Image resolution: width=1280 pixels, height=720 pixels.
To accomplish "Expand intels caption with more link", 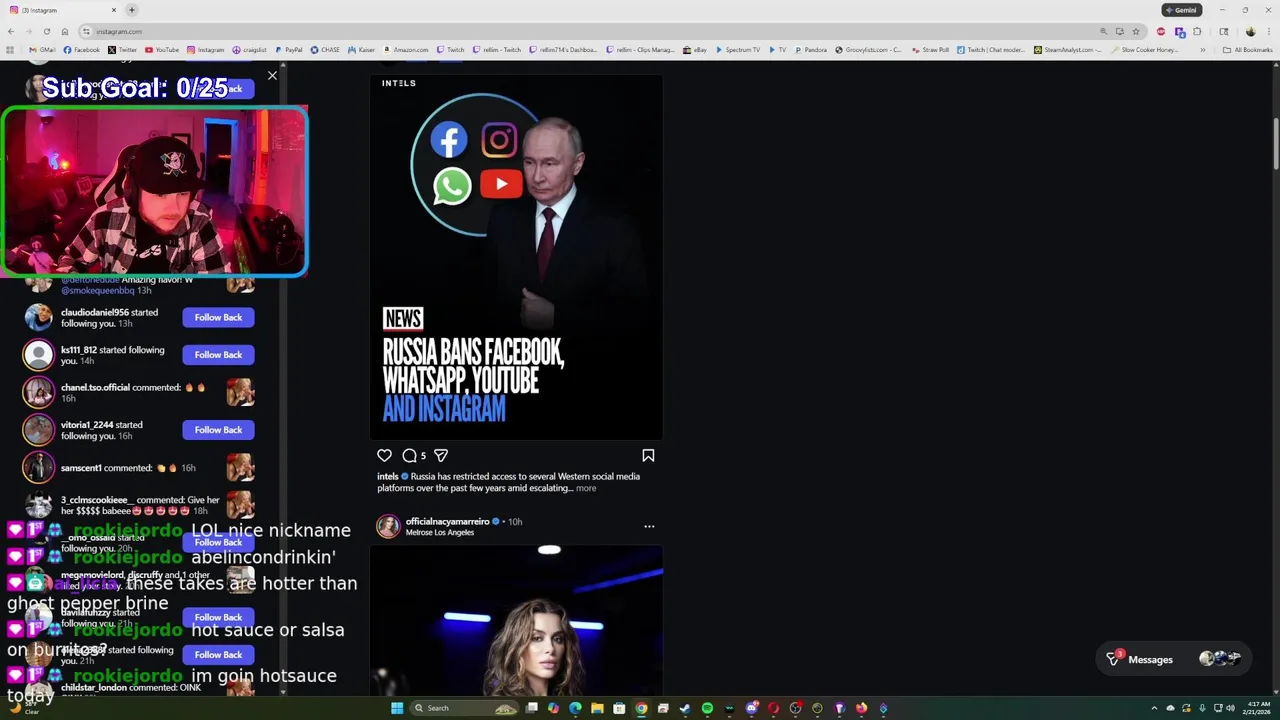I will pyautogui.click(x=586, y=488).
